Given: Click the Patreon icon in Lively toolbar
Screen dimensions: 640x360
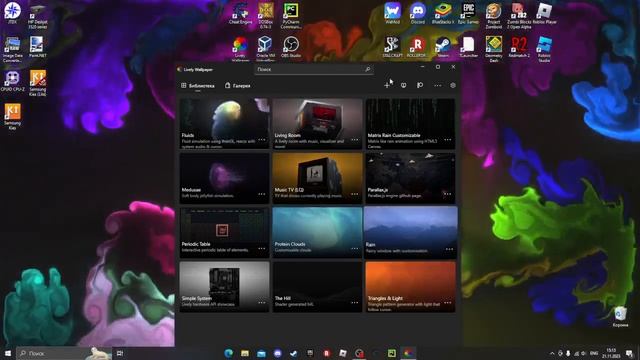Looking at the screenshot, I should [x=420, y=85].
